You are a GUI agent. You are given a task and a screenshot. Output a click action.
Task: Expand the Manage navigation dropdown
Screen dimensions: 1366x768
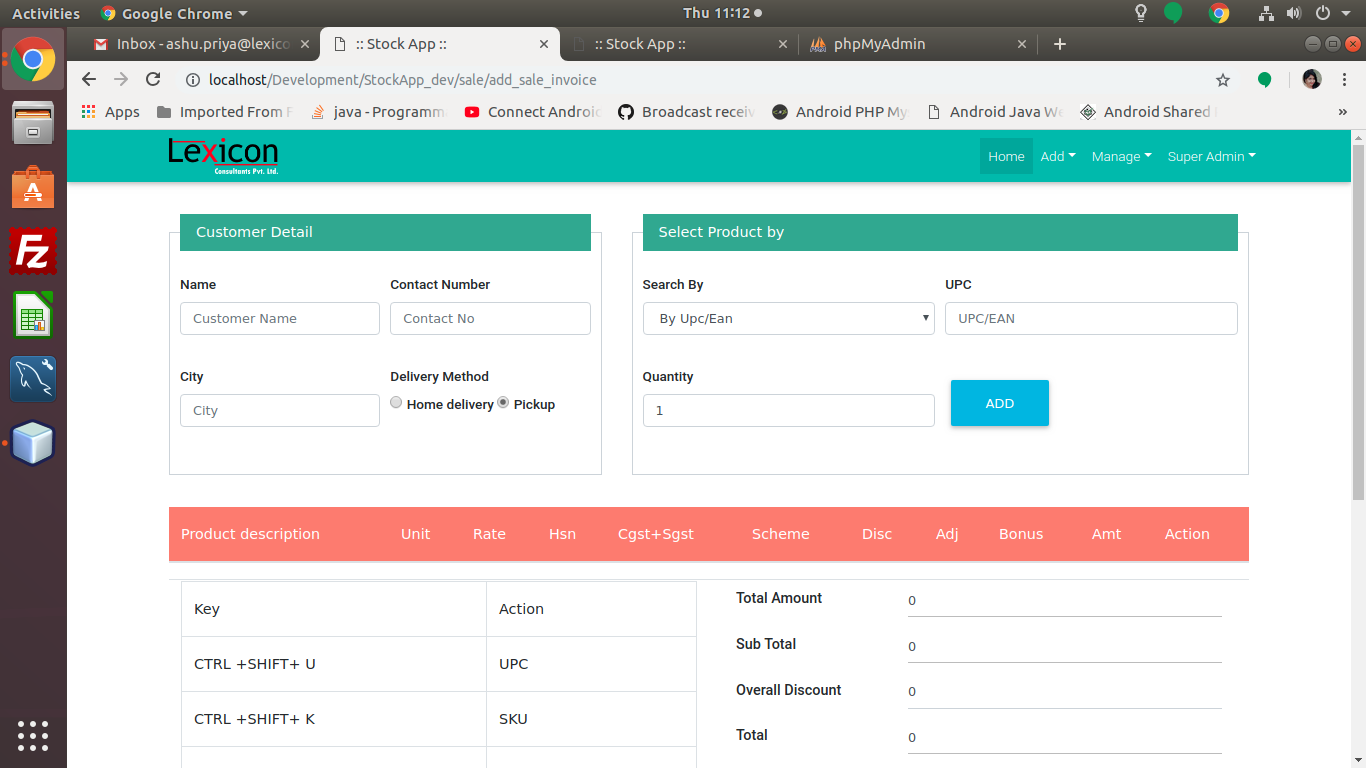tap(1121, 156)
